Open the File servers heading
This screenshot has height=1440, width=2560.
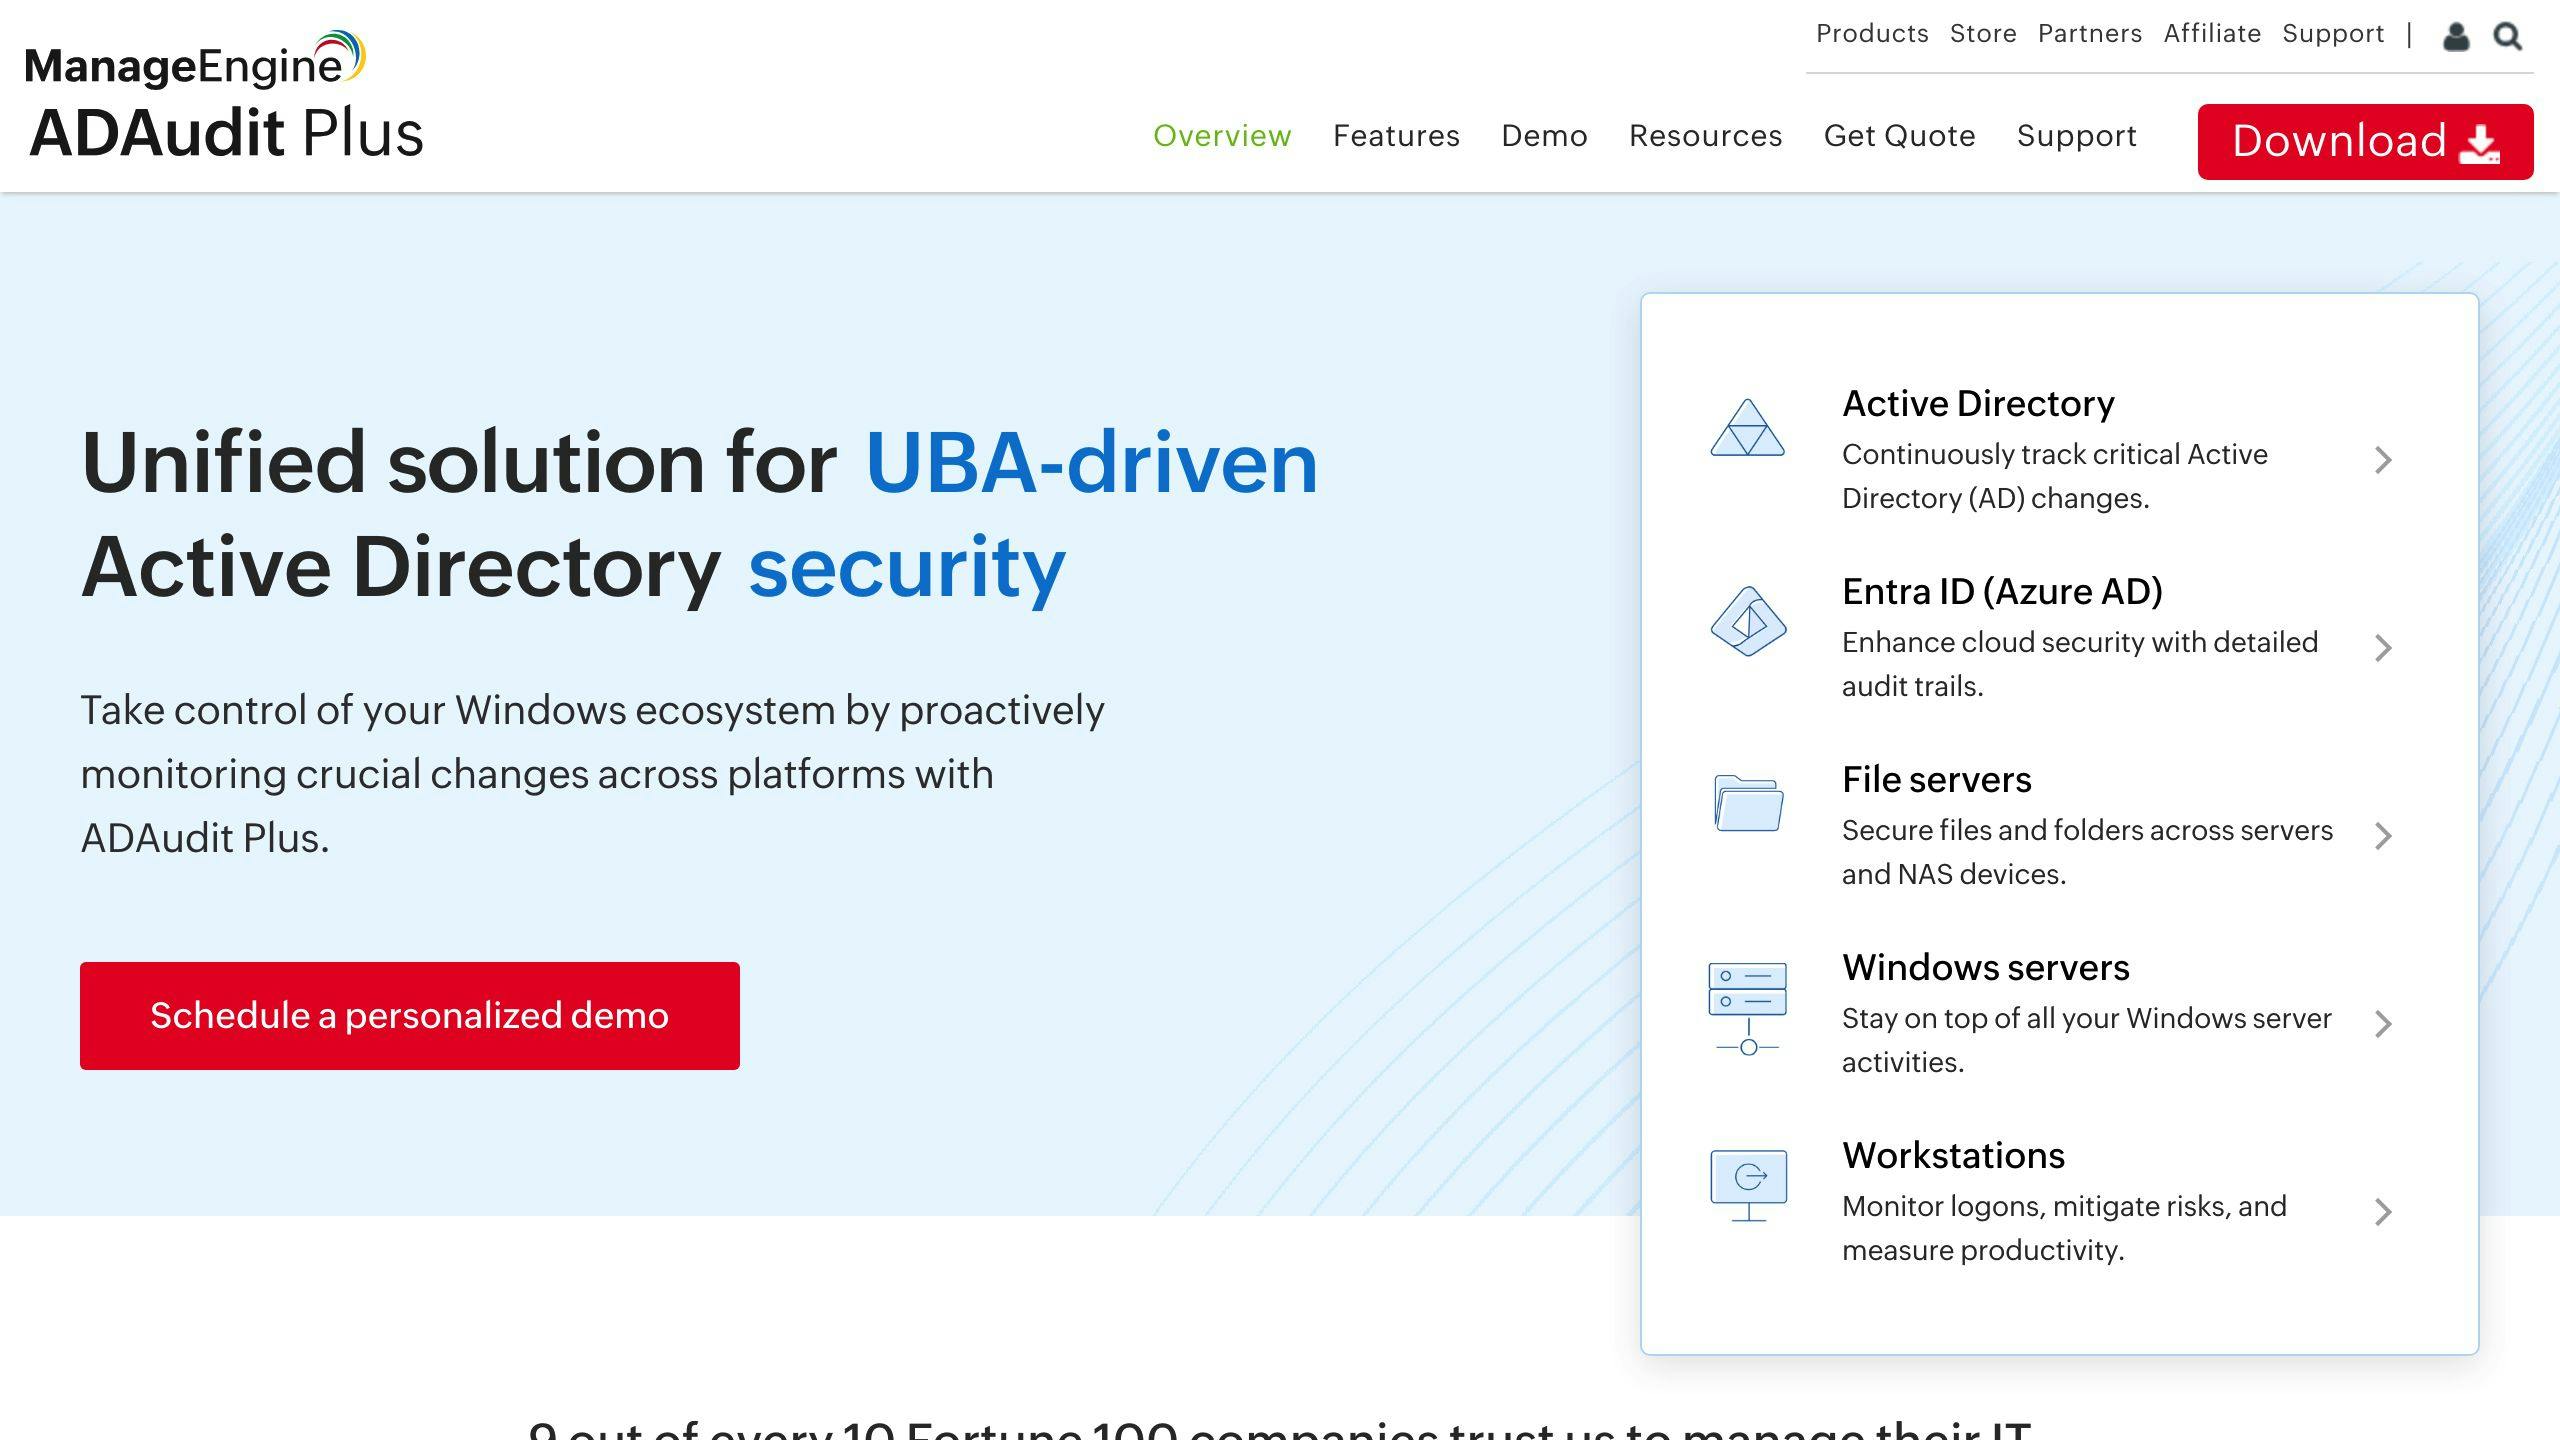pos(1937,780)
